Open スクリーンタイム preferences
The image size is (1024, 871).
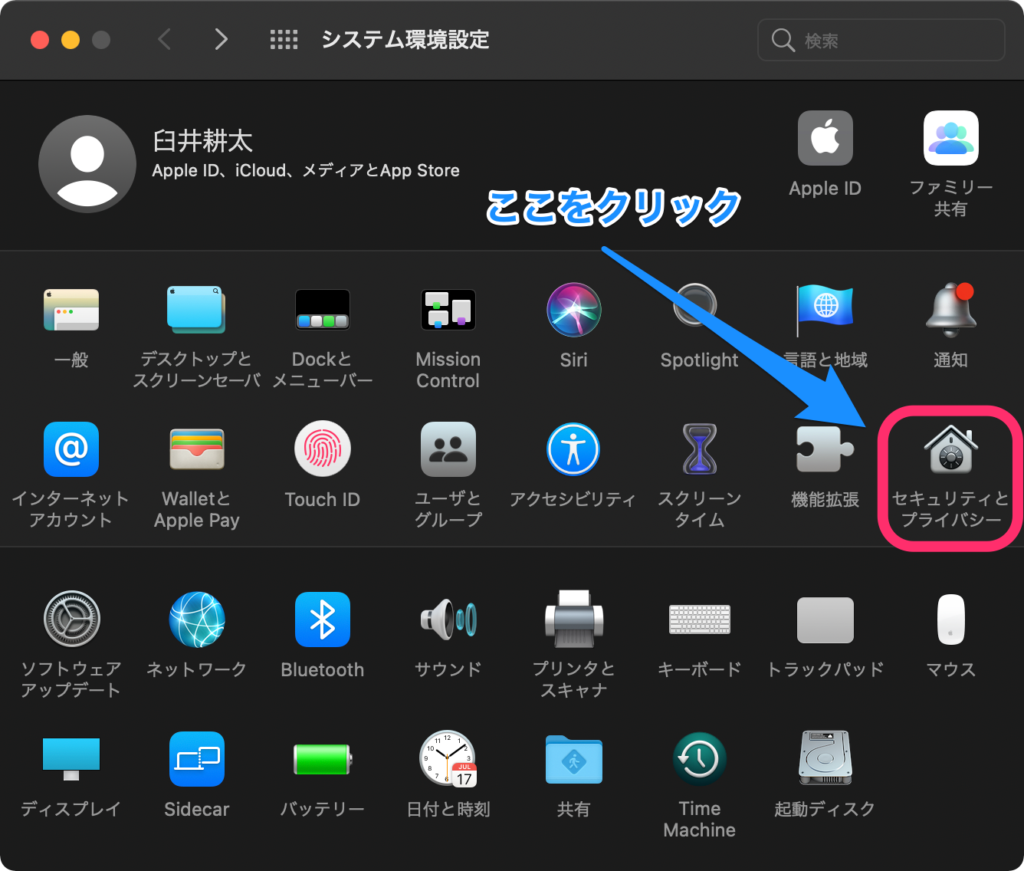[x=699, y=449]
